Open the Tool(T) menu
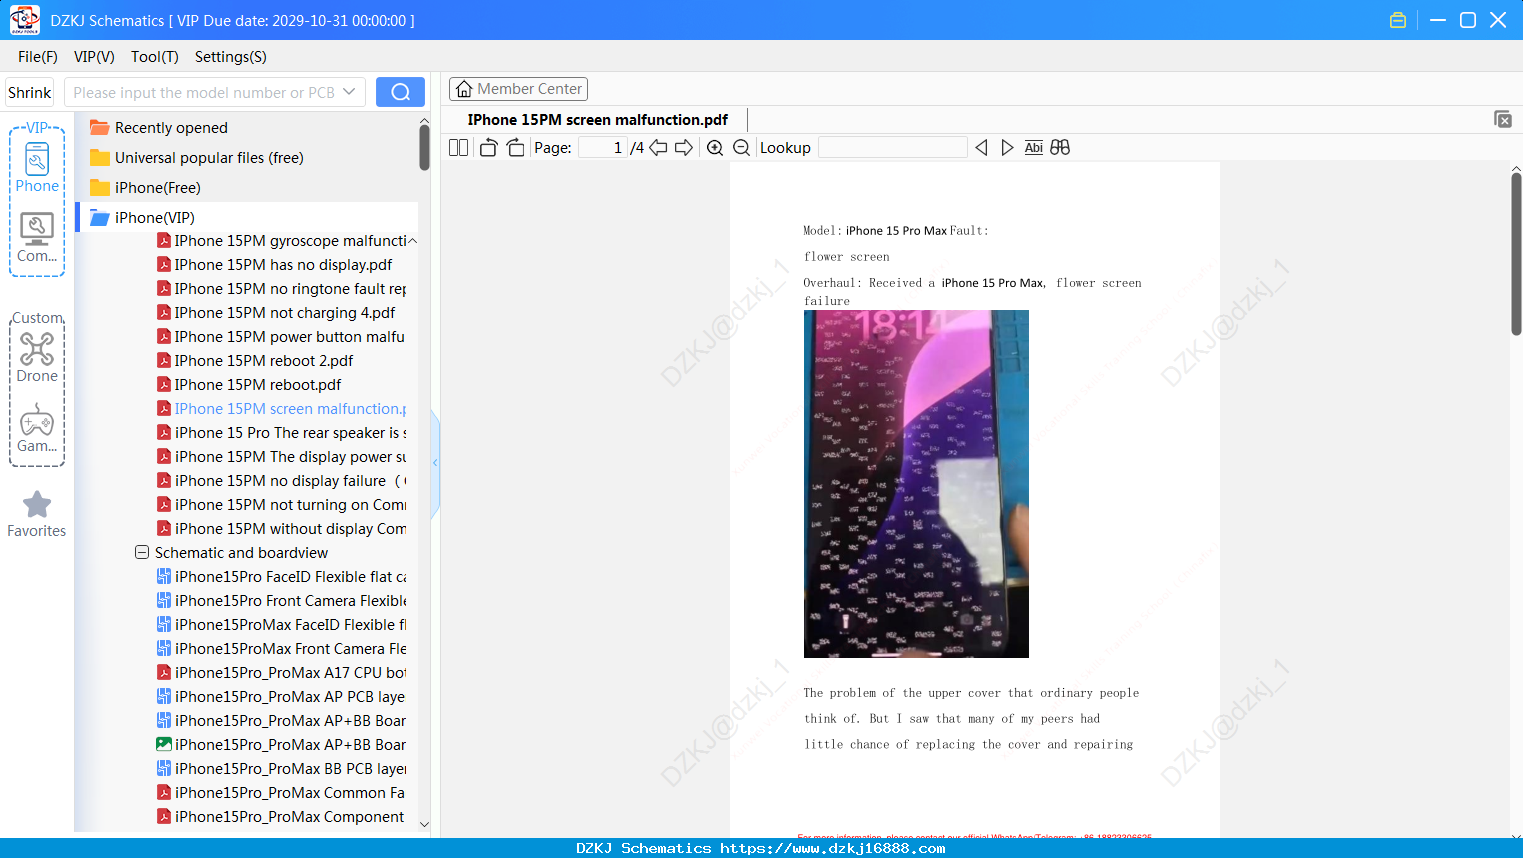The width and height of the screenshot is (1523, 858). 155,57
